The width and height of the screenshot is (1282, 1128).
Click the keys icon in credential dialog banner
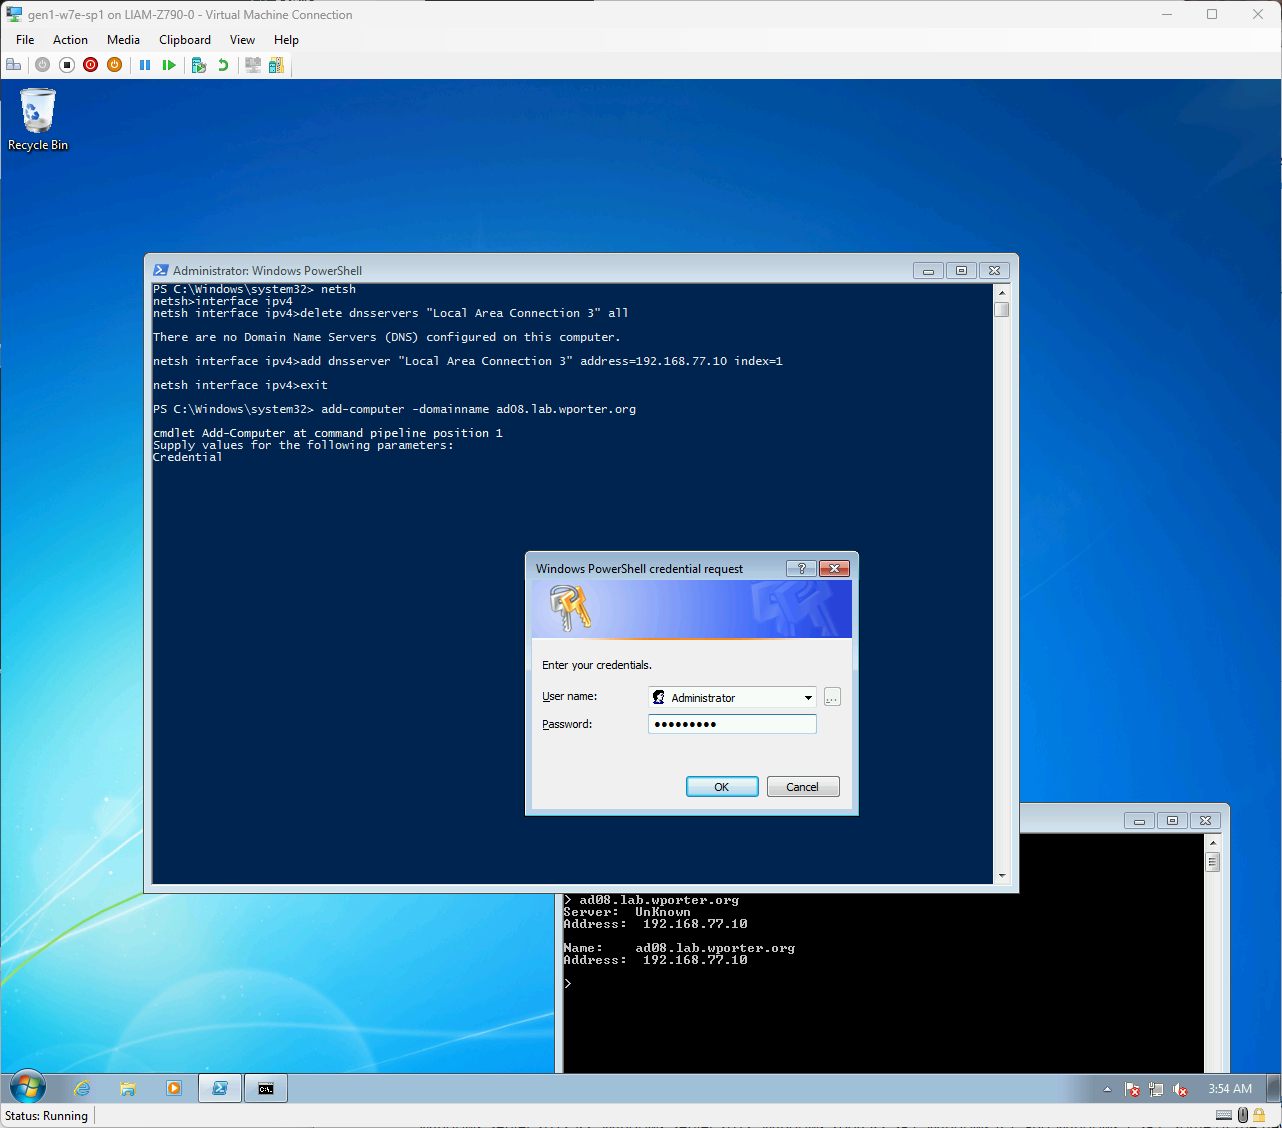(571, 608)
